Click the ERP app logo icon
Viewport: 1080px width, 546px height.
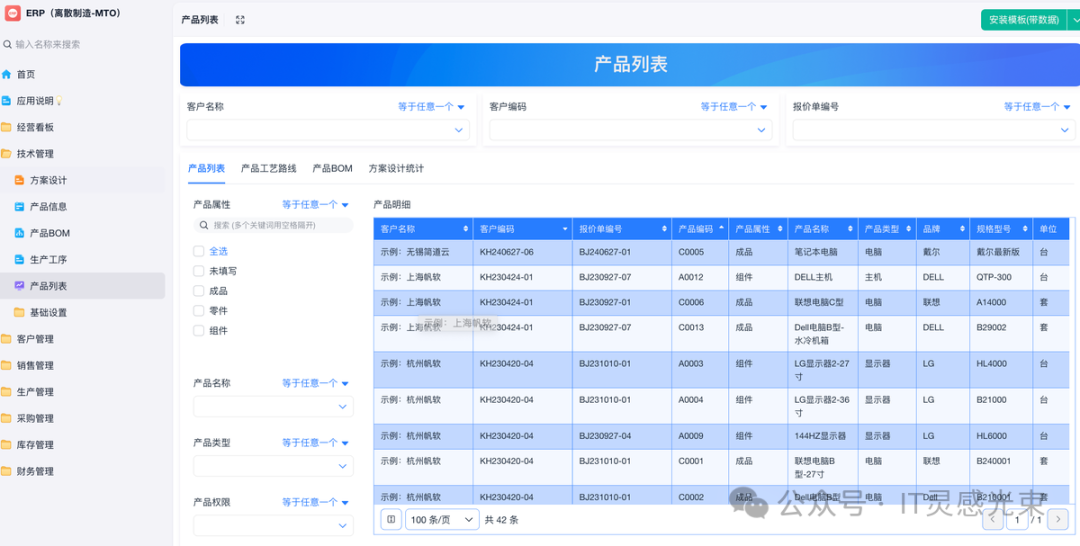[13, 13]
